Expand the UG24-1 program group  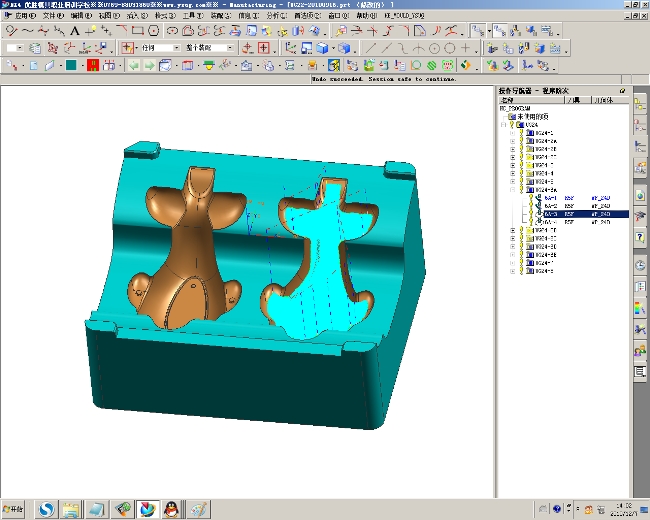coord(513,133)
